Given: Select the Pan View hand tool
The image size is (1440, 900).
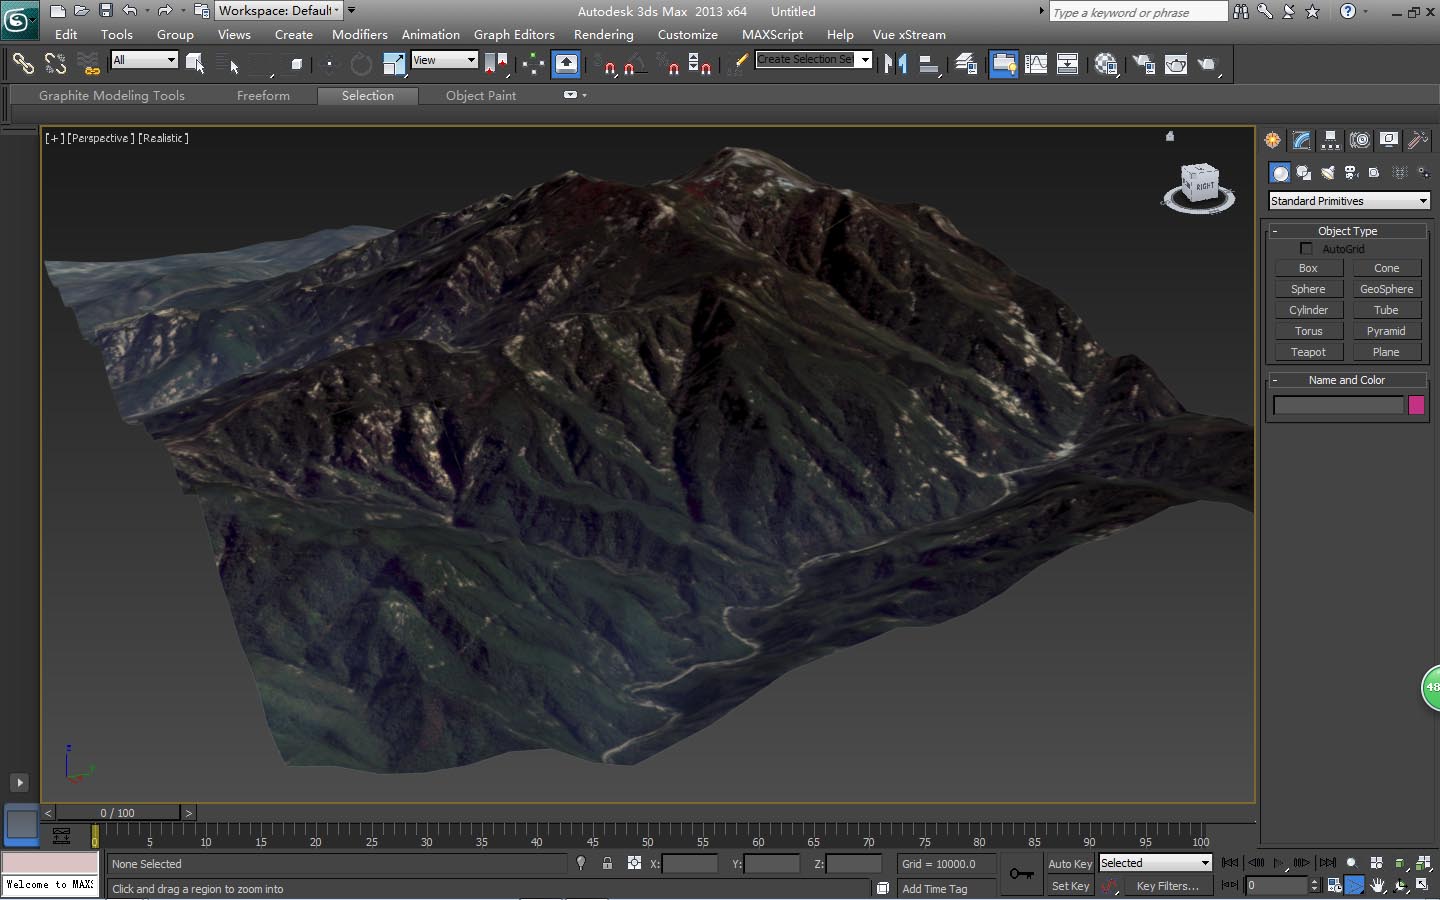Looking at the screenshot, I should [x=1378, y=886].
